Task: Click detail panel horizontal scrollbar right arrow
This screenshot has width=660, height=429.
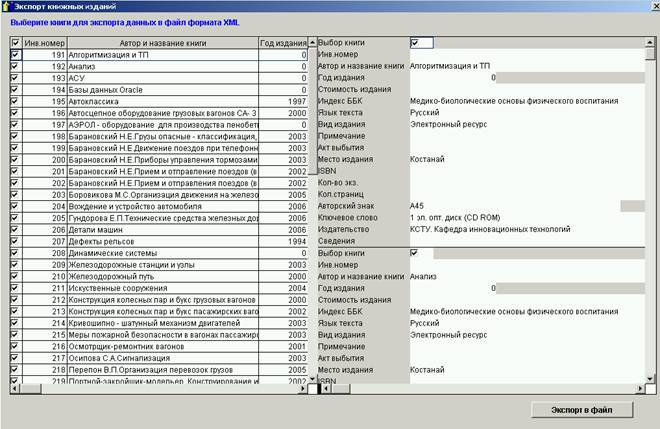Action: [640, 389]
